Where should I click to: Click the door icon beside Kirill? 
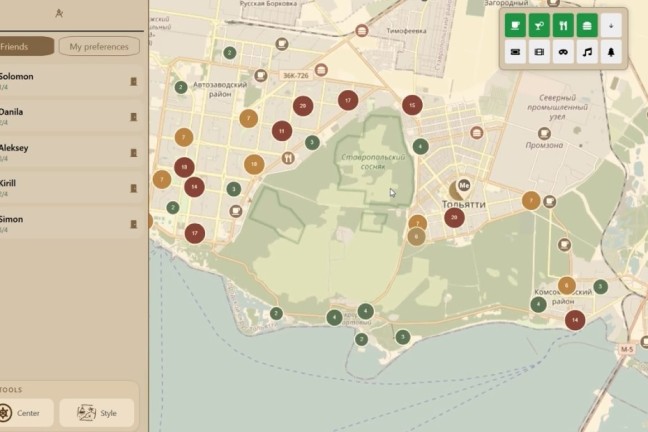133,189
